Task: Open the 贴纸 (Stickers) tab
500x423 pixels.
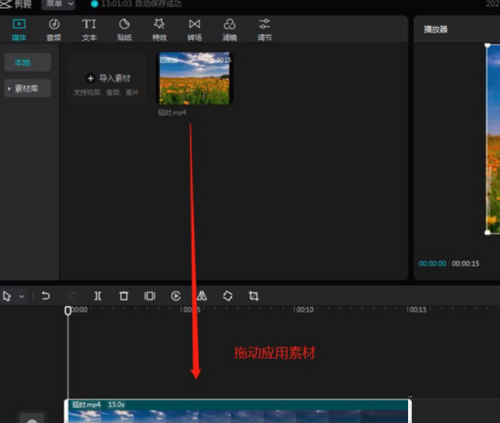Action: click(x=124, y=30)
